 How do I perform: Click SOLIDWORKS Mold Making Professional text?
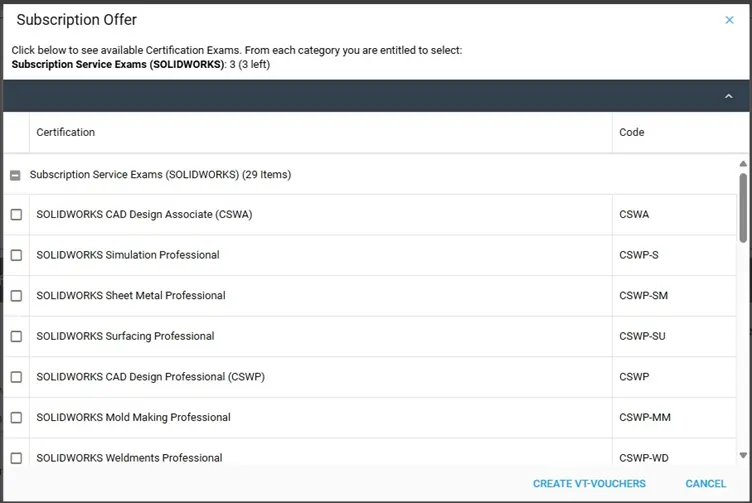[x=133, y=417]
